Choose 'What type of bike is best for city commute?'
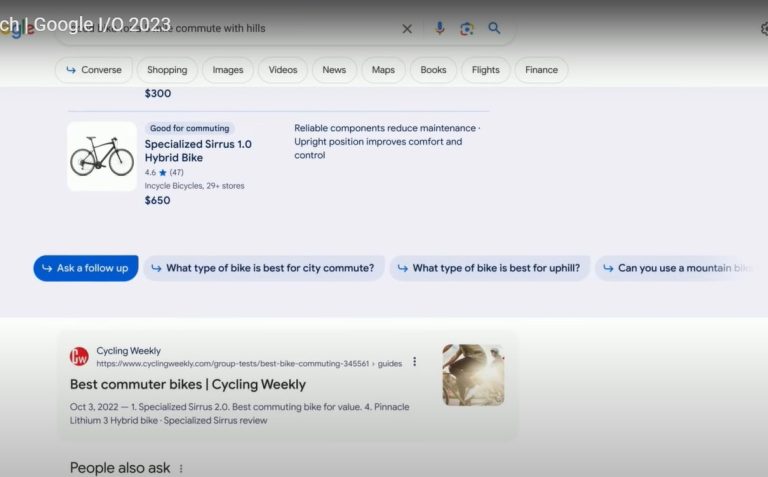 [x=263, y=268]
